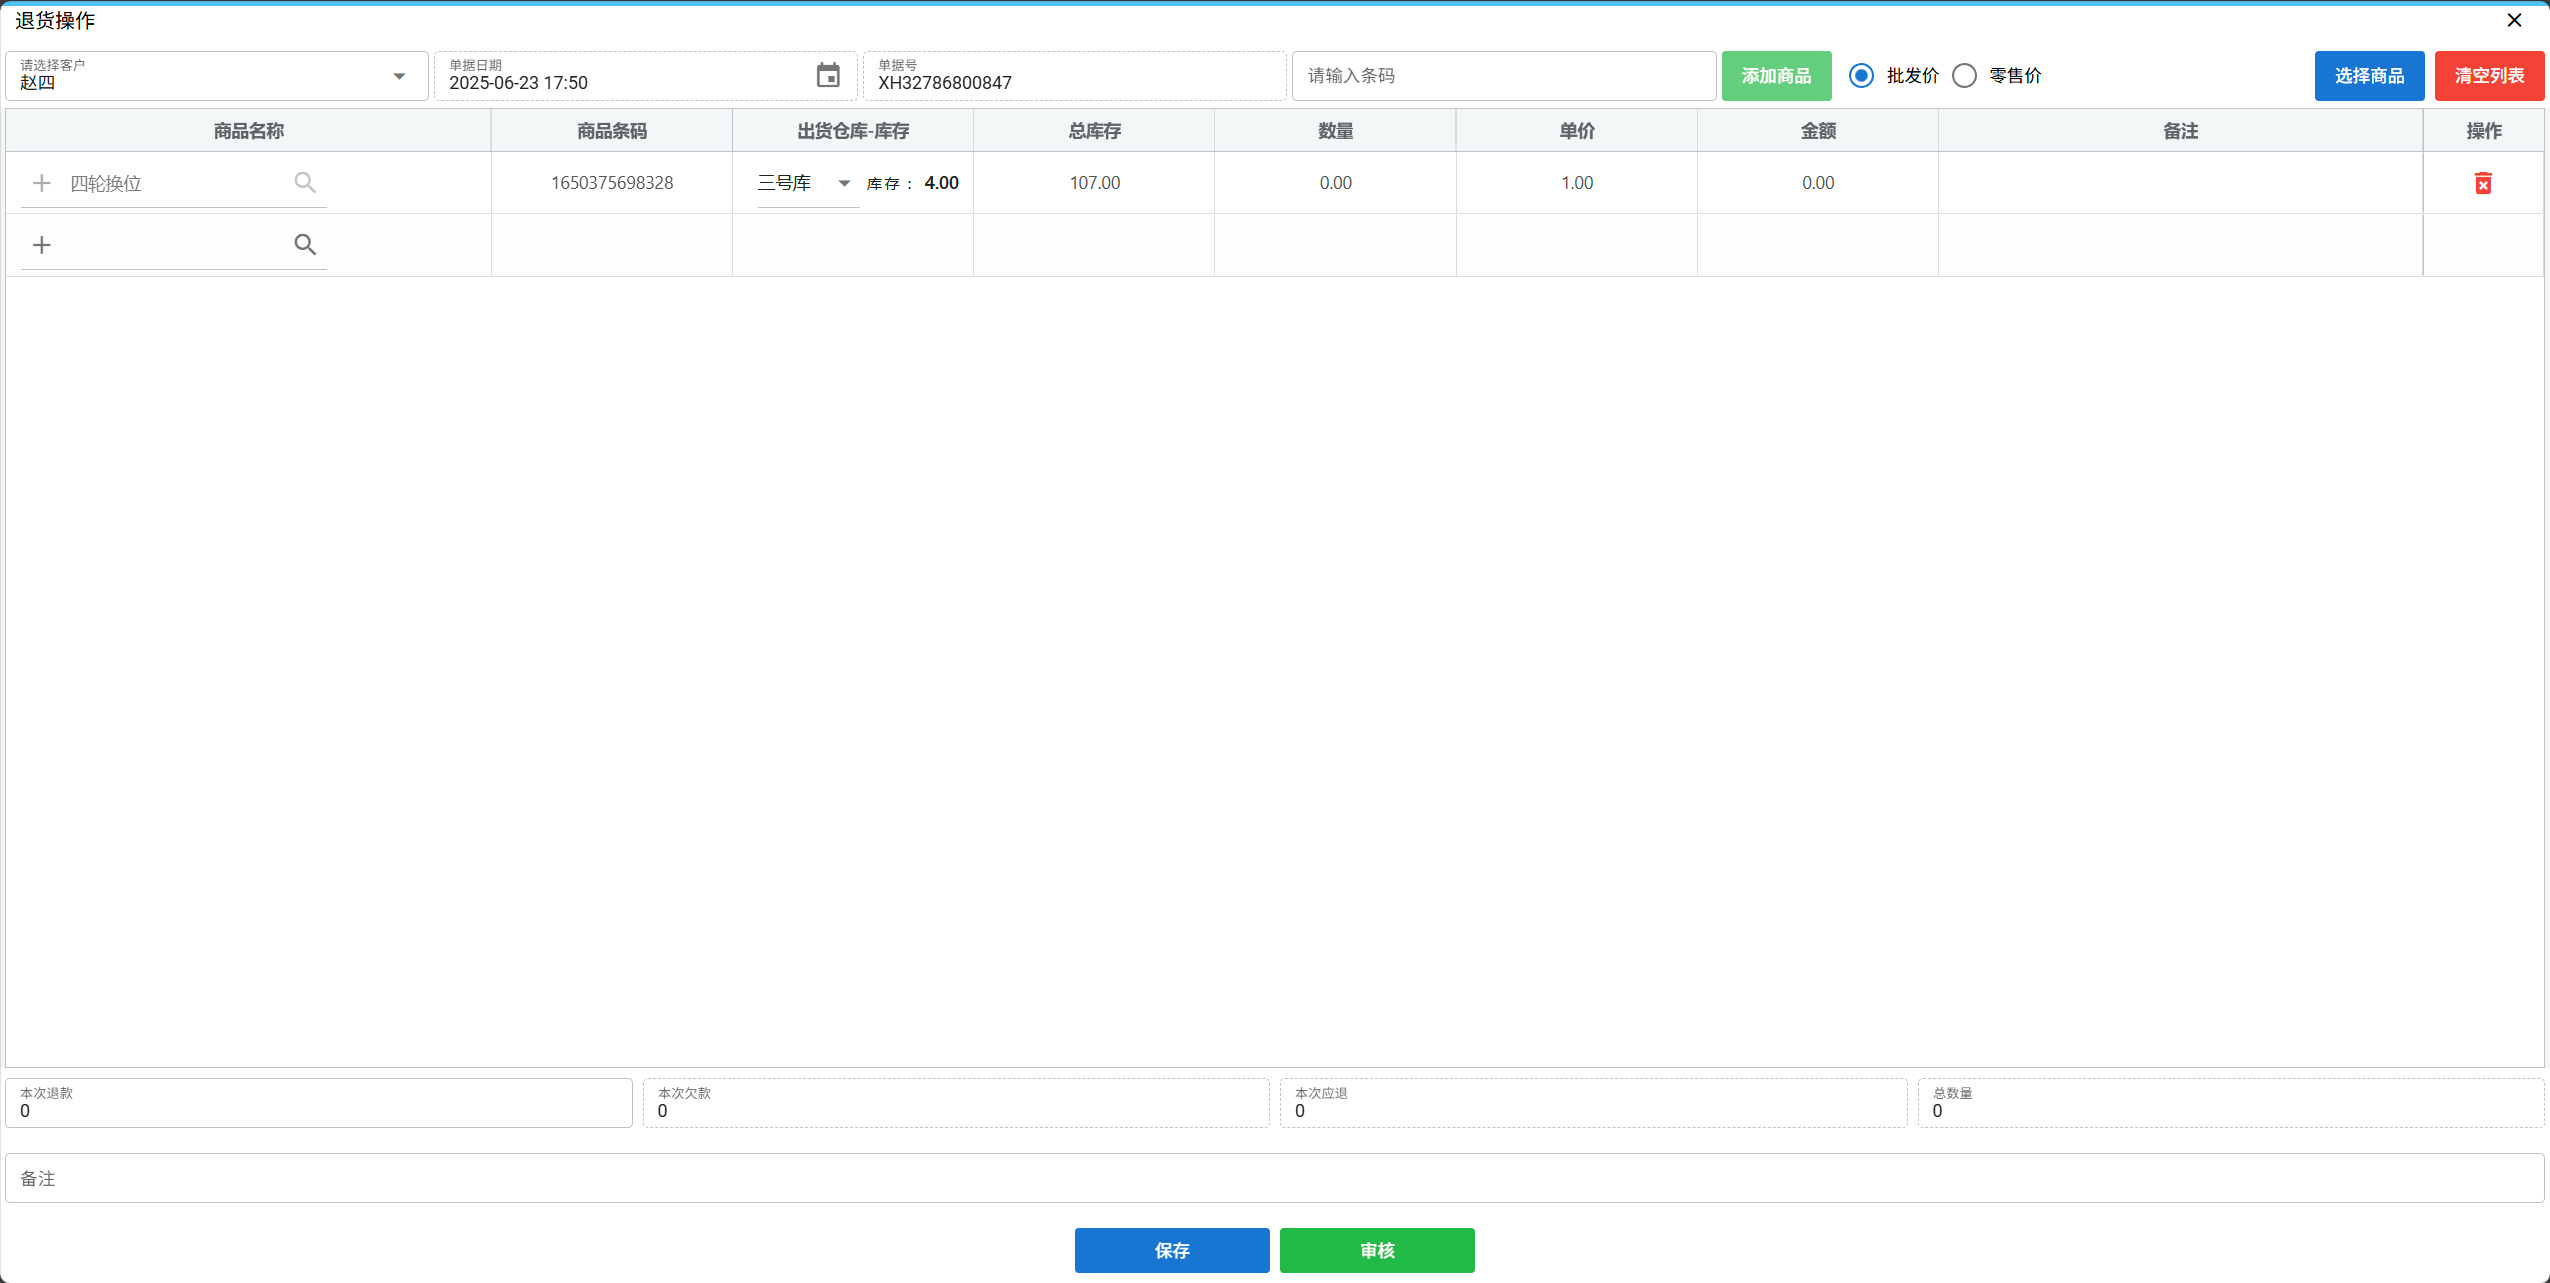The image size is (2550, 1283).
Task: Click the 四轮换位 product name field
Action: 175,183
